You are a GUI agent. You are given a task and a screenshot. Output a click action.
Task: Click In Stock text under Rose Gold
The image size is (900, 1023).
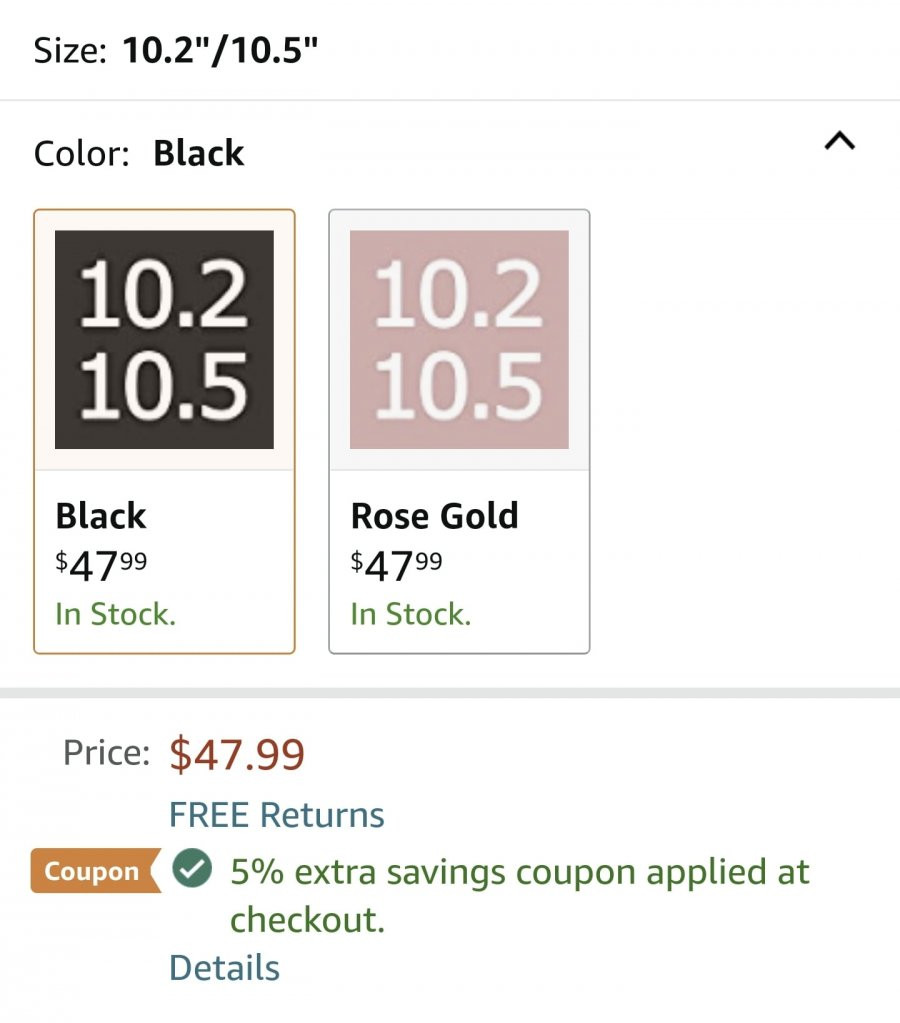(x=411, y=614)
